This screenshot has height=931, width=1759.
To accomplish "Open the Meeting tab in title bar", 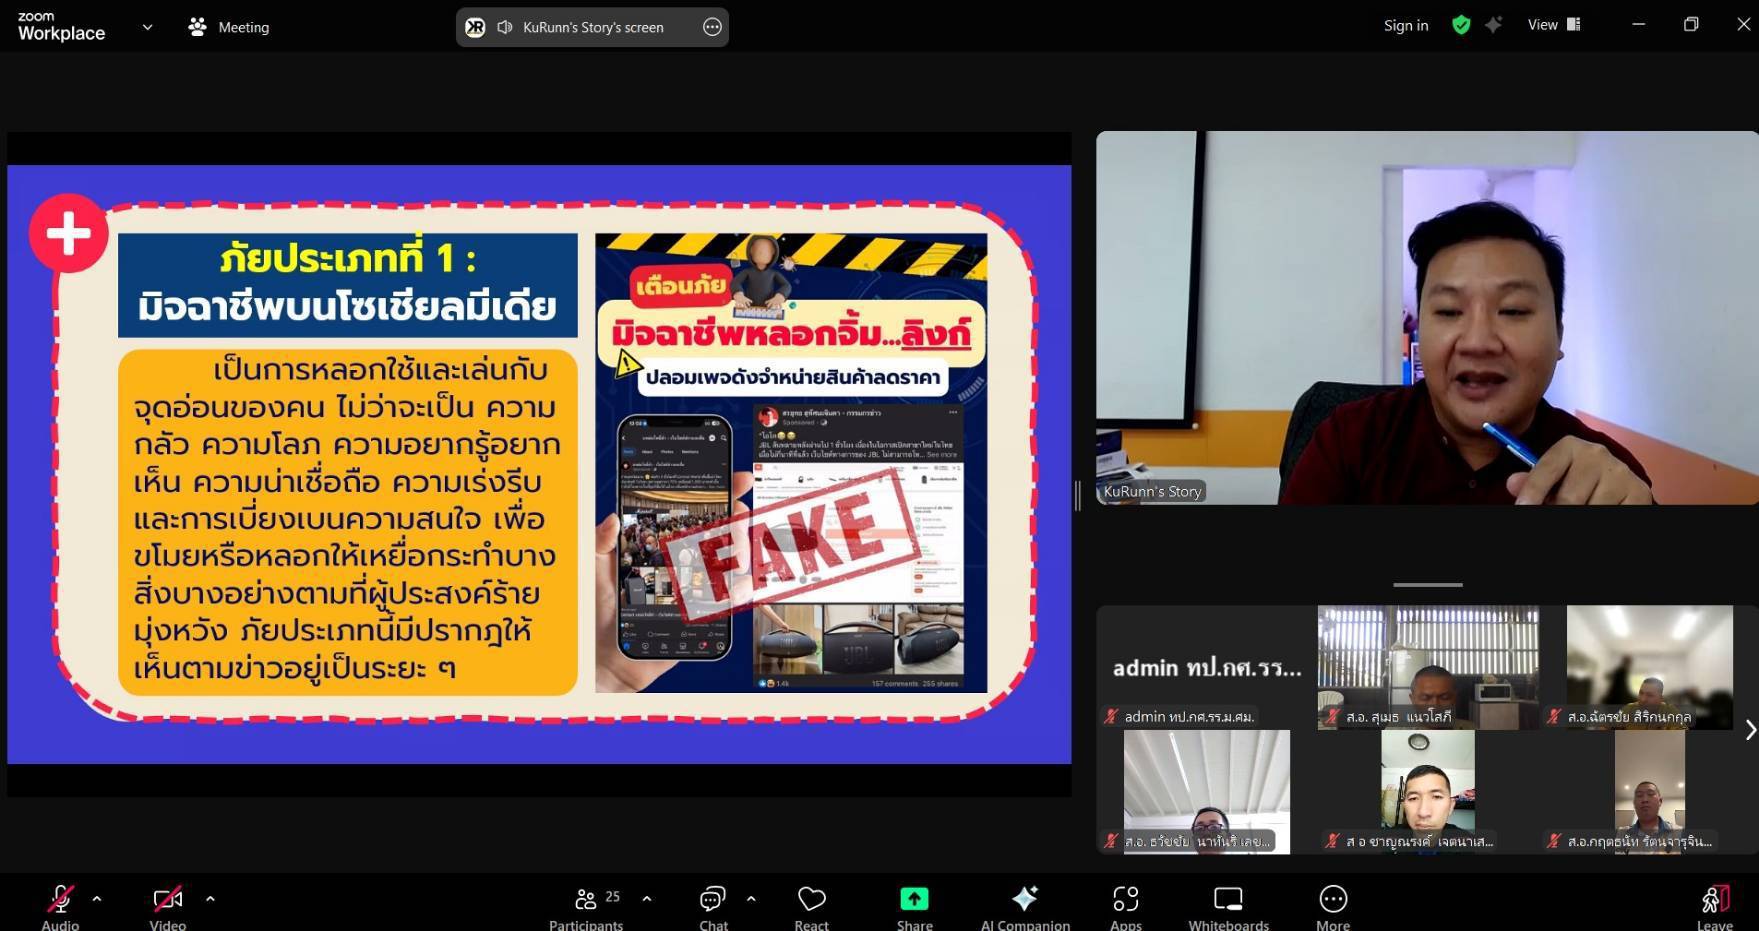I will point(229,27).
